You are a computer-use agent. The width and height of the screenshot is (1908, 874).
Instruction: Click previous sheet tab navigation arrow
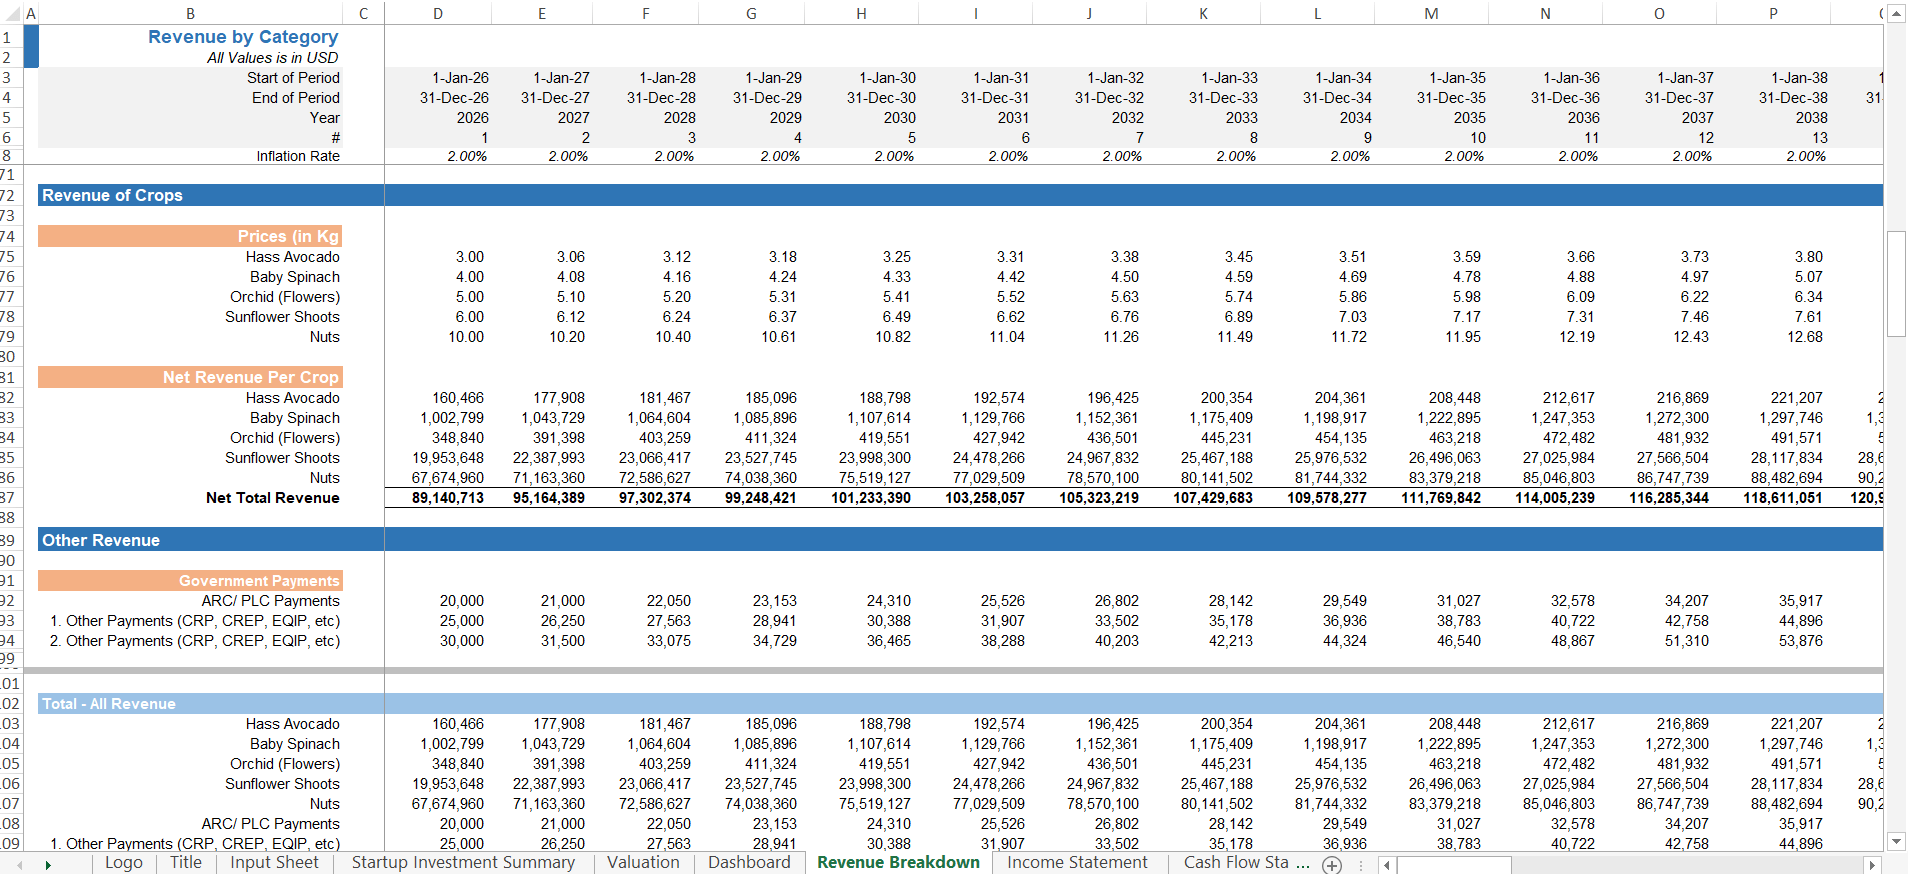pos(19,865)
